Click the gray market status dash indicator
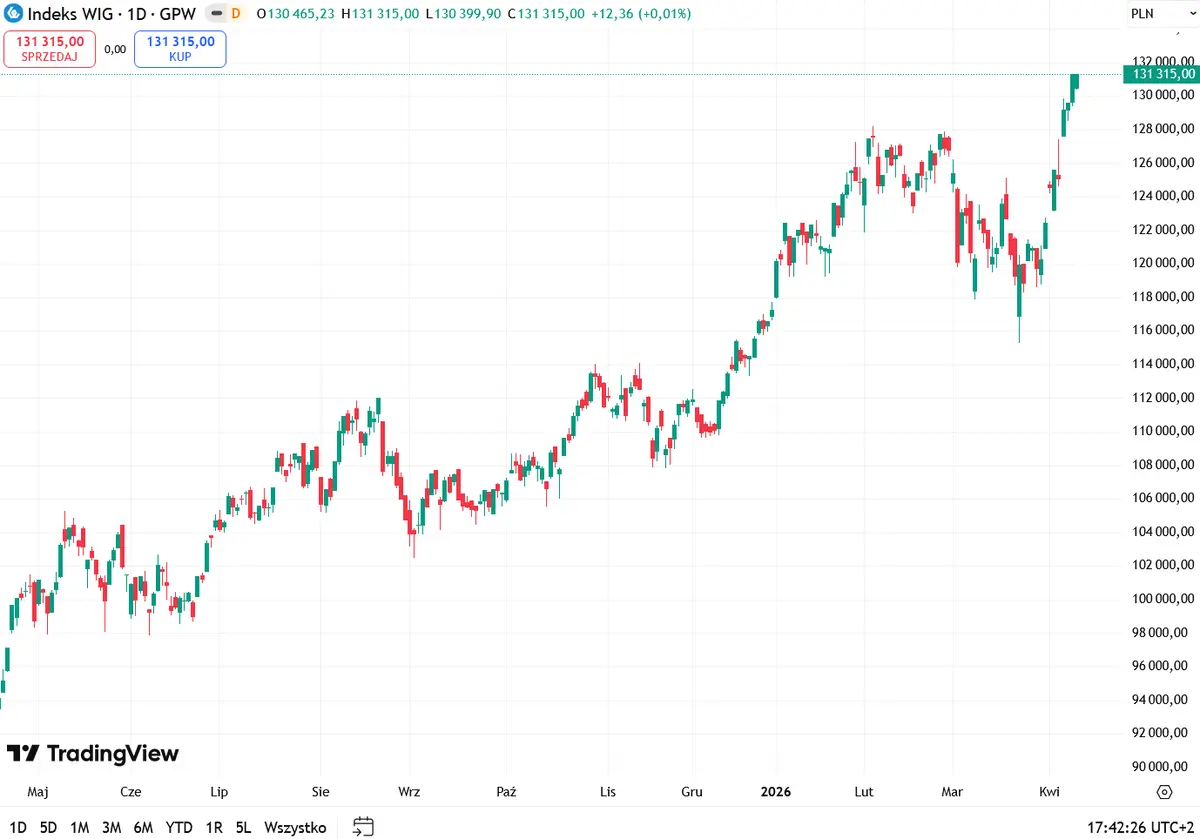Image resolution: width=1200 pixels, height=839 pixels. click(x=217, y=14)
